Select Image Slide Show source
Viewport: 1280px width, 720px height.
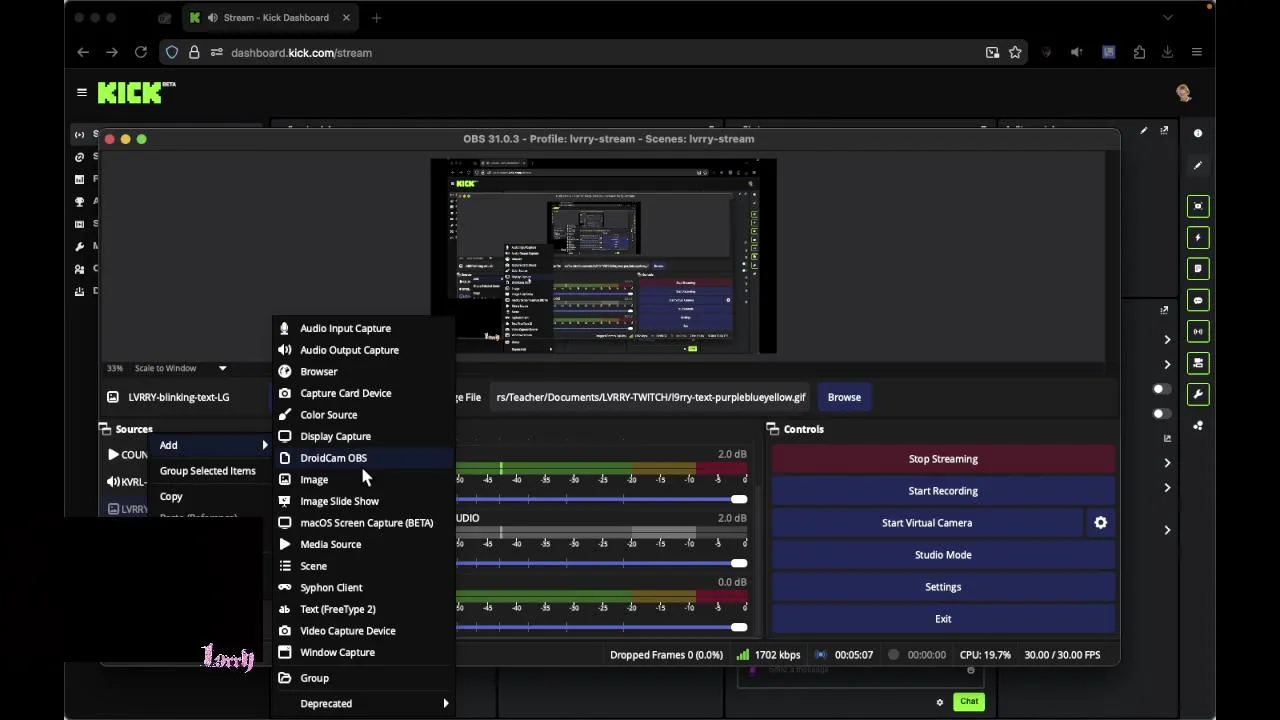pos(362,501)
